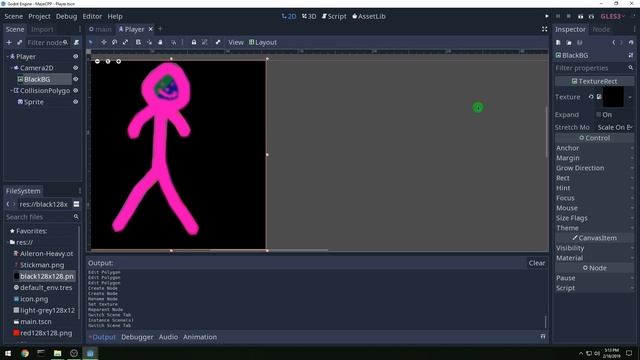Switch to the main scene tab

coord(100,29)
